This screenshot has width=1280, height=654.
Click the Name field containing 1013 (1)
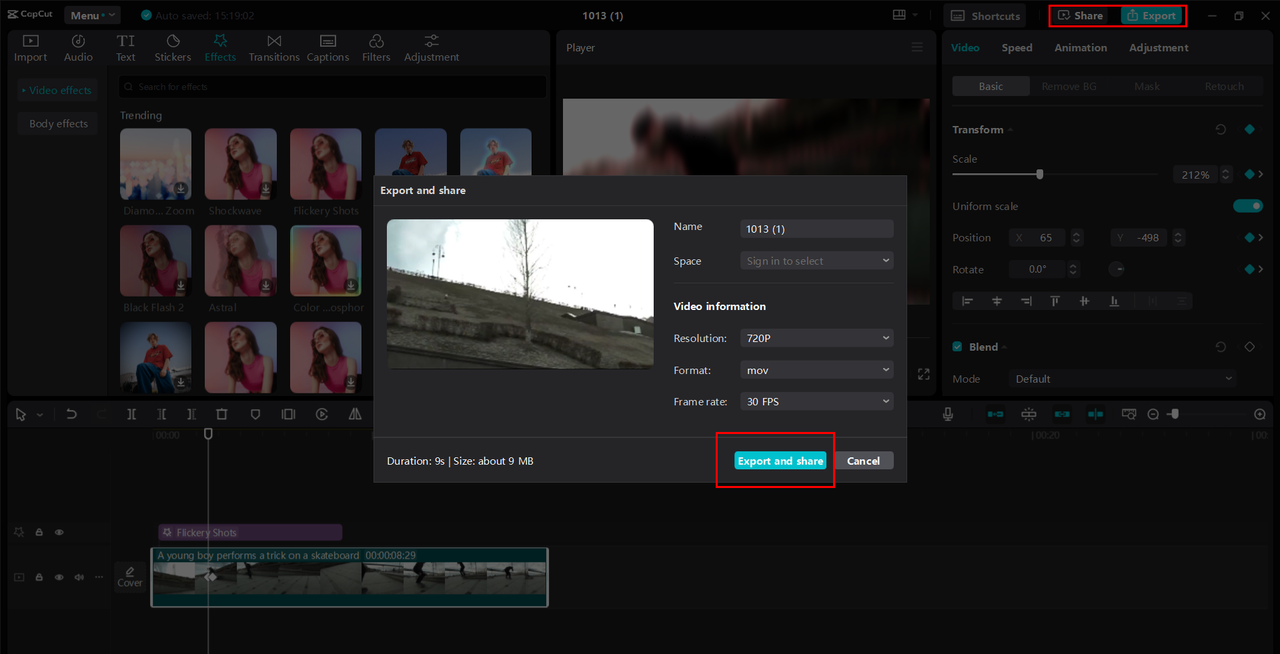tap(816, 229)
